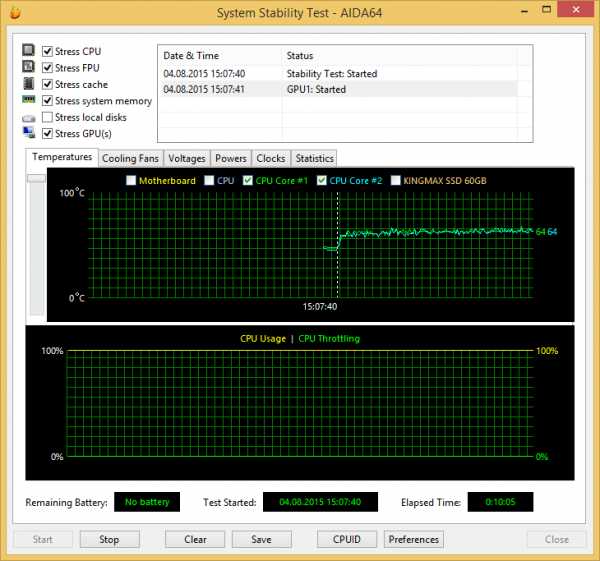Hide CPU Core #2 temperature line

tap(321, 180)
